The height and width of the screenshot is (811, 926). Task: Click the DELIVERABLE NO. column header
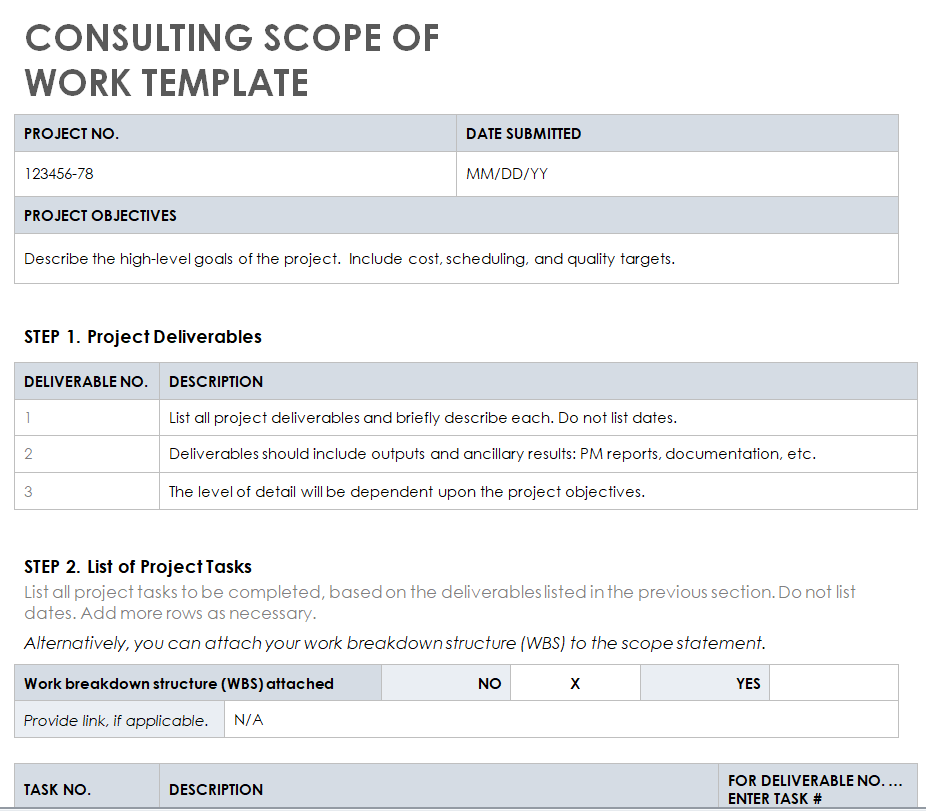[86, 382]
